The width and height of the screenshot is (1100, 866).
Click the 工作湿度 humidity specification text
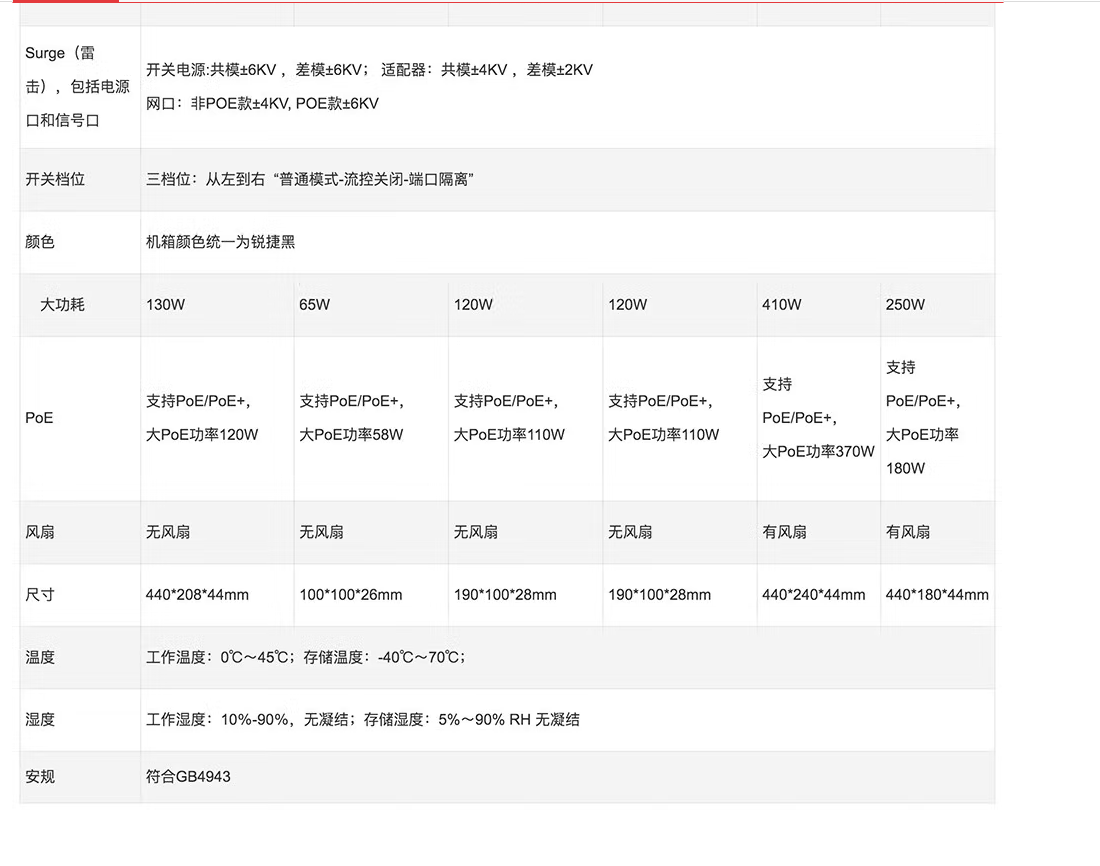click(362, 719)
